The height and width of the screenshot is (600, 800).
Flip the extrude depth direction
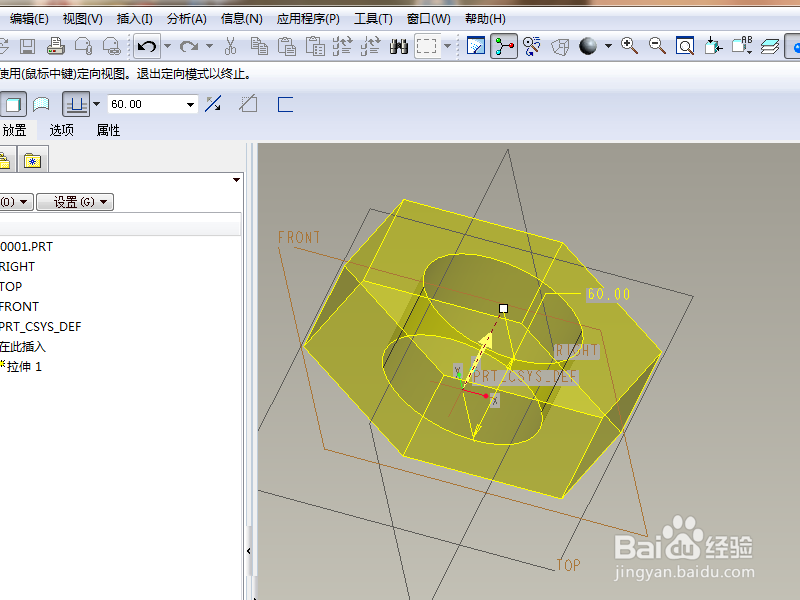tap(213, 104)
